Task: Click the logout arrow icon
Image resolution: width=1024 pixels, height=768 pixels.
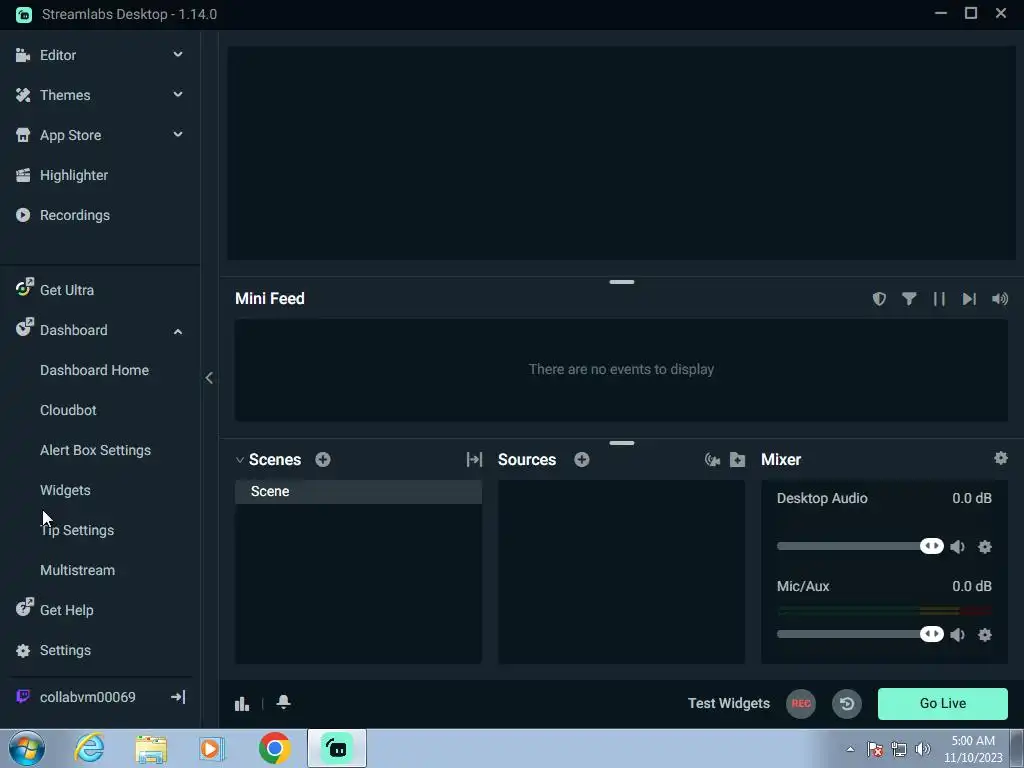Action: tap(178, 697)
